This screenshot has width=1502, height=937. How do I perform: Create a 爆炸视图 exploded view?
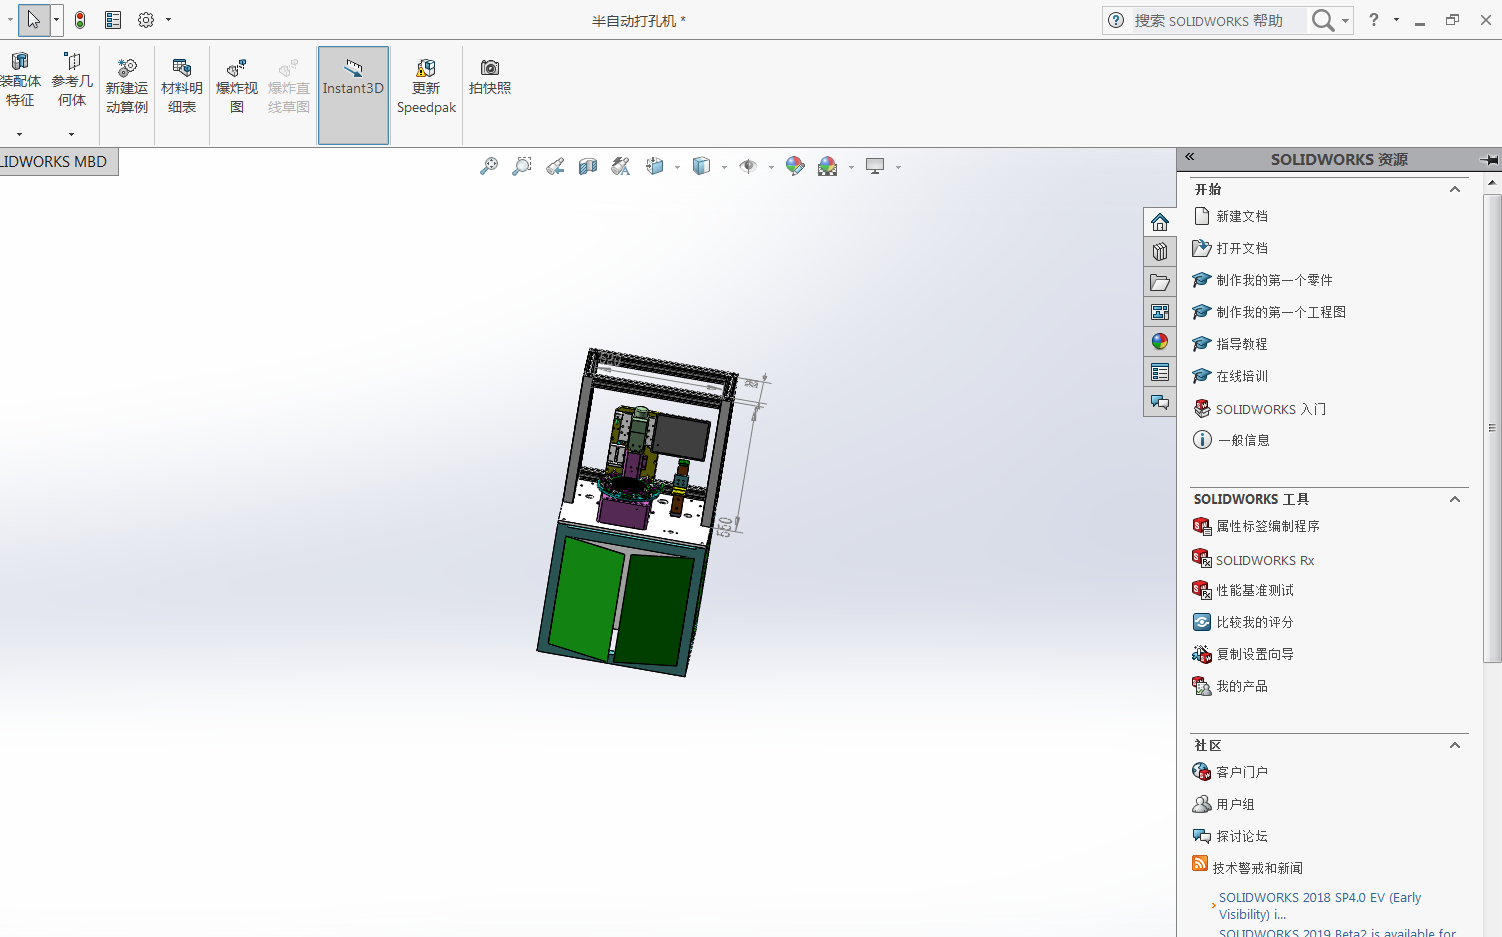[237, 87]
